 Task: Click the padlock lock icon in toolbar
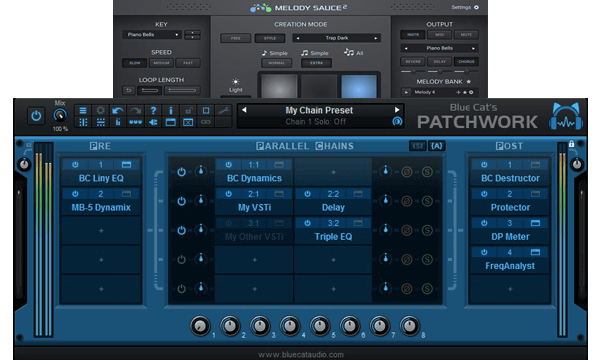188,111
